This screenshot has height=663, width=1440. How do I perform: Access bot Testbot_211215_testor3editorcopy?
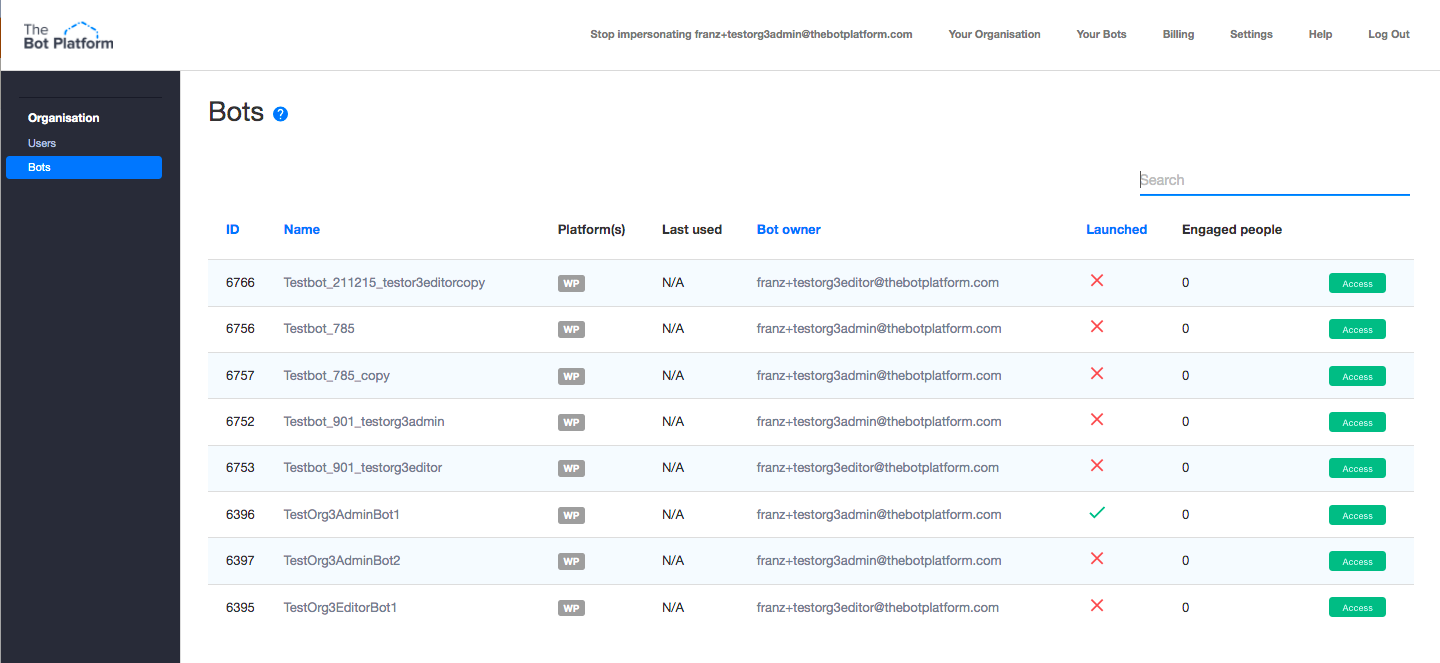point(1357,283)
